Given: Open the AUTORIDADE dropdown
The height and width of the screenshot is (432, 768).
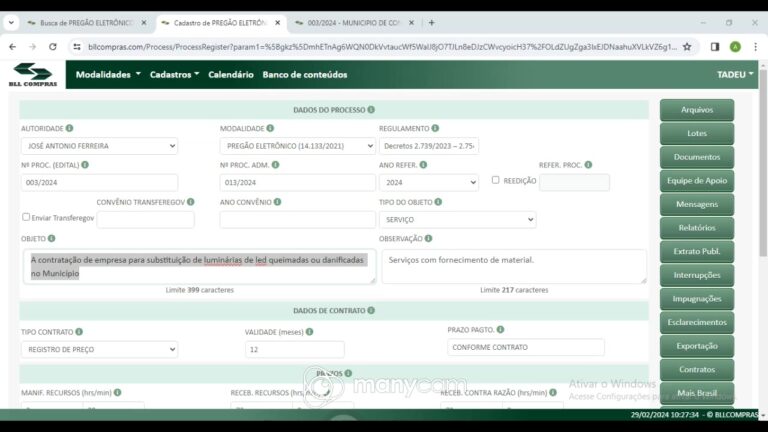Looking at the screenshot, I should [99, 146].
